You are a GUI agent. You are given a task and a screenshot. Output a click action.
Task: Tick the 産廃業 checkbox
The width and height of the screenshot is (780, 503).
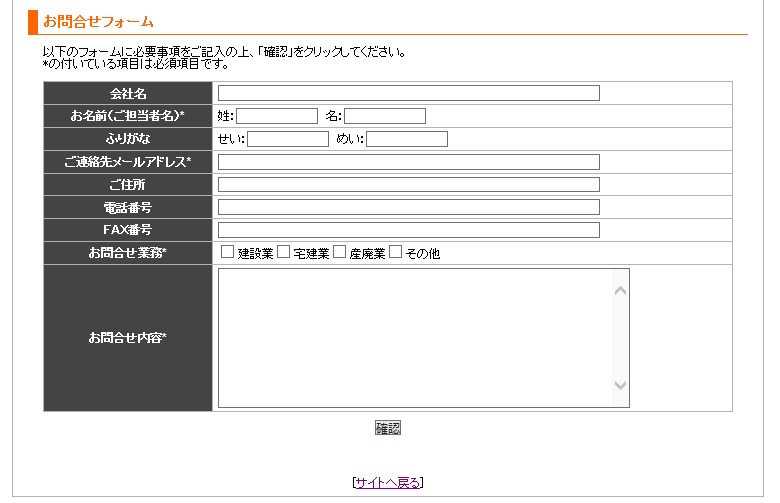339,252
